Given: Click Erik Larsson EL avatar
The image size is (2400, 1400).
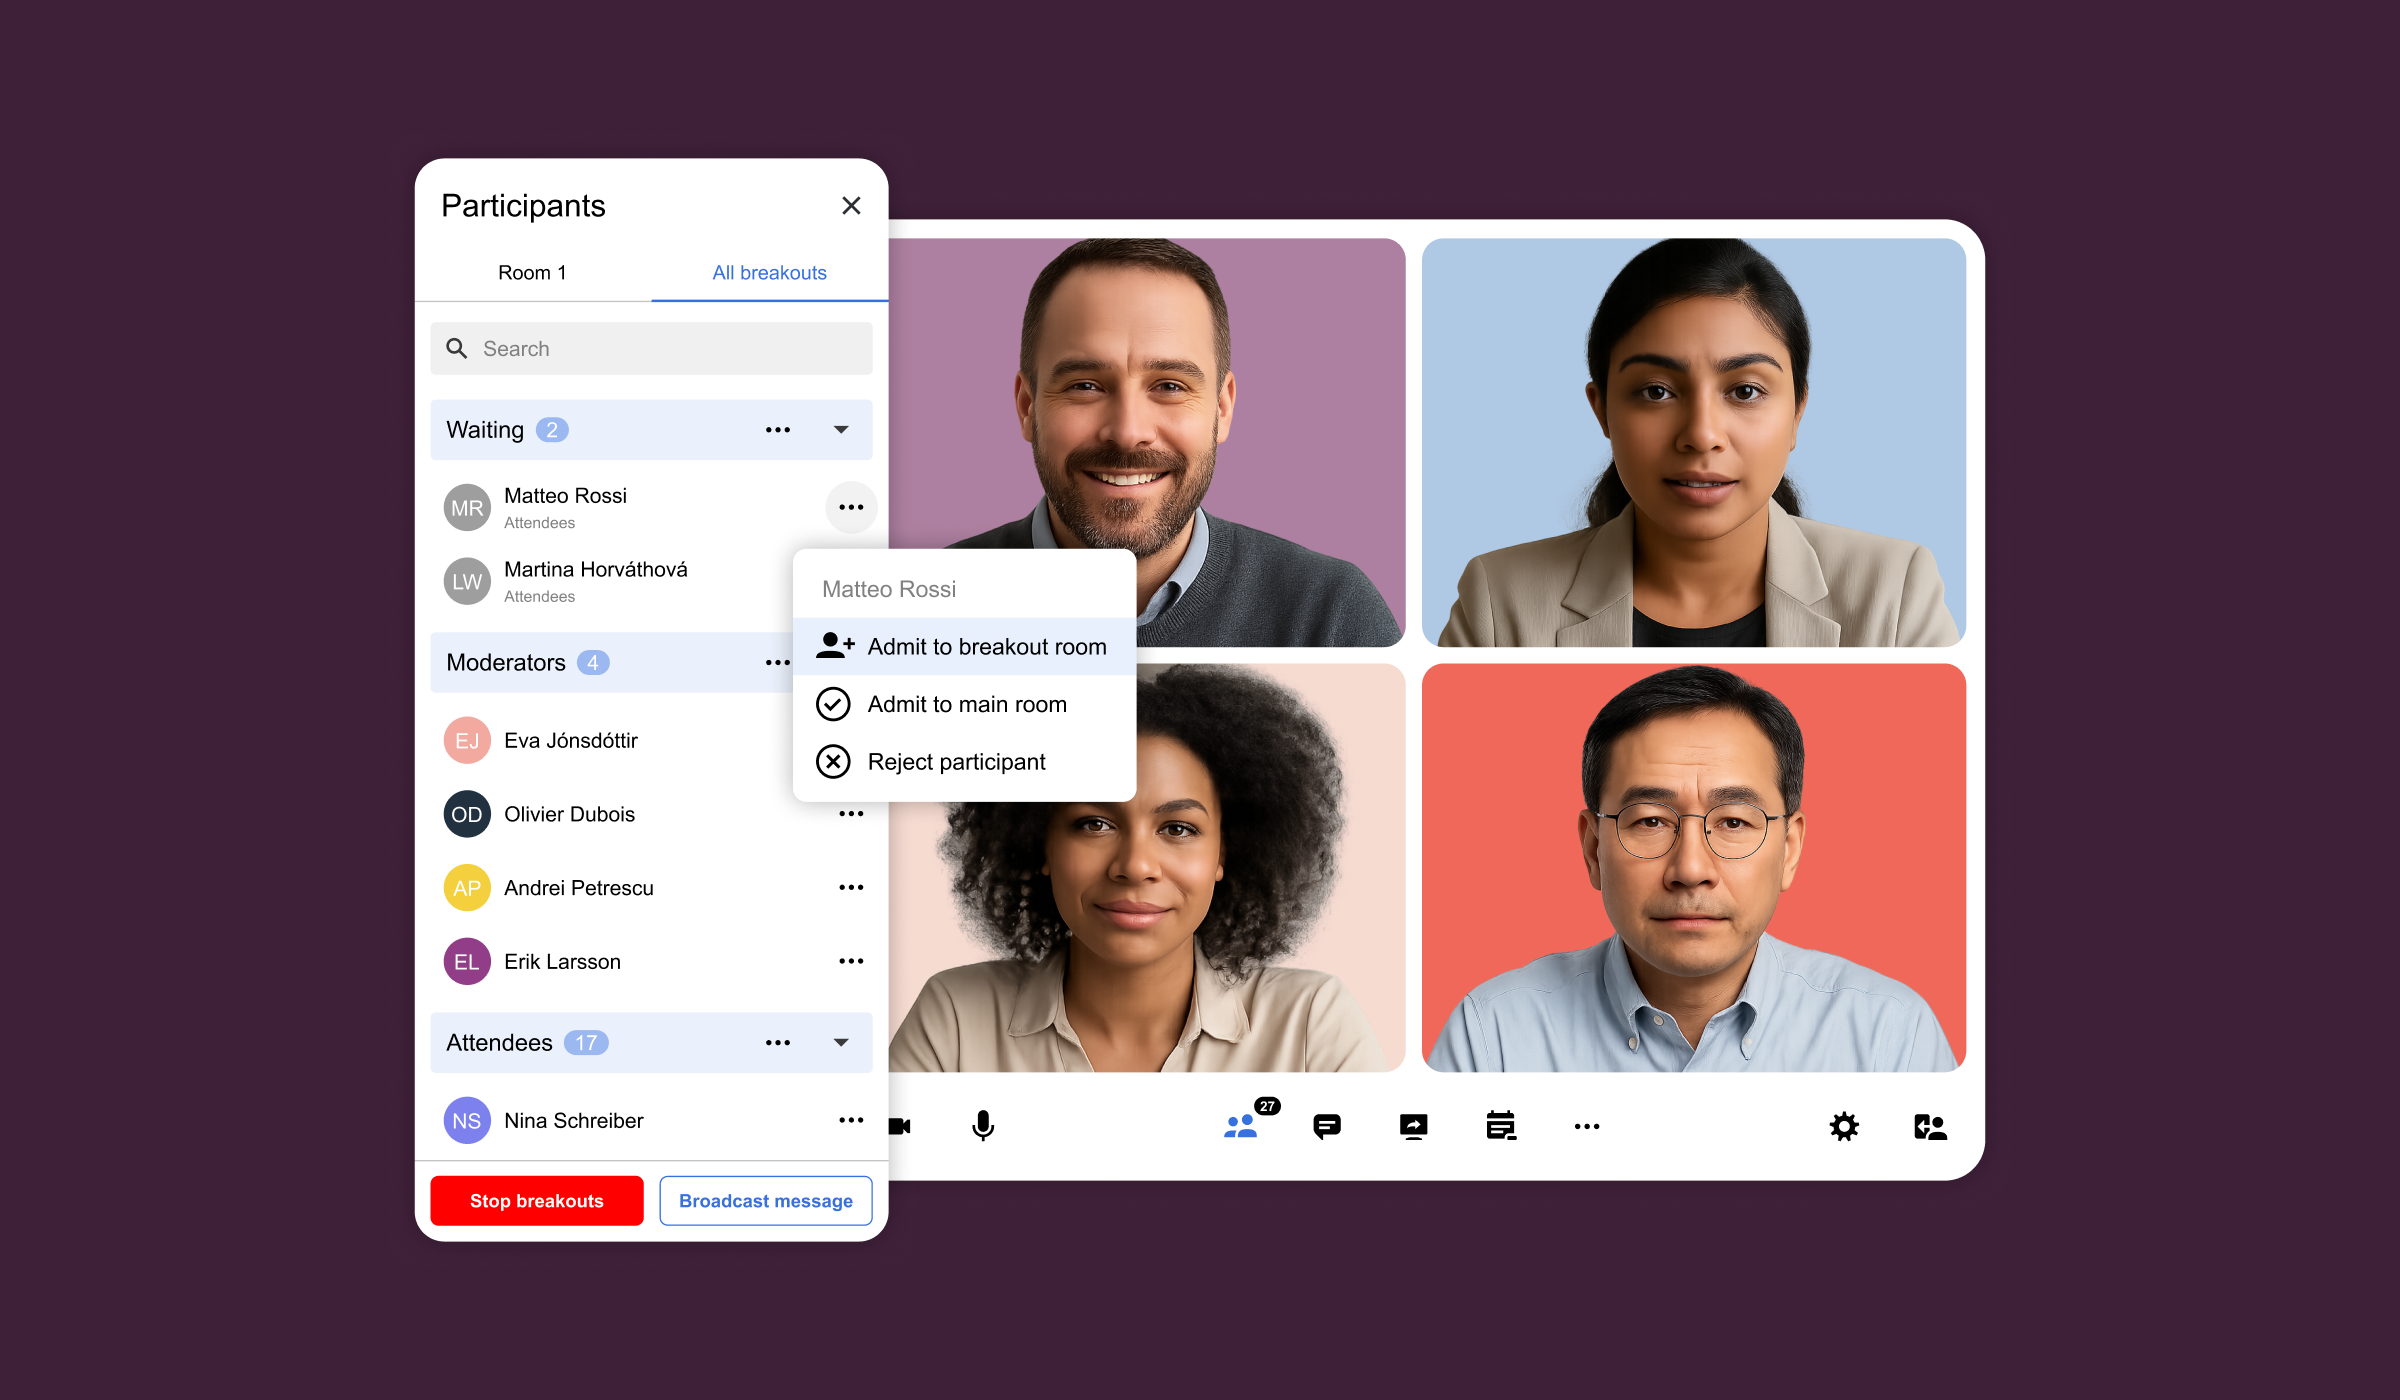Looking at the screenshot, I should [467, 962].
